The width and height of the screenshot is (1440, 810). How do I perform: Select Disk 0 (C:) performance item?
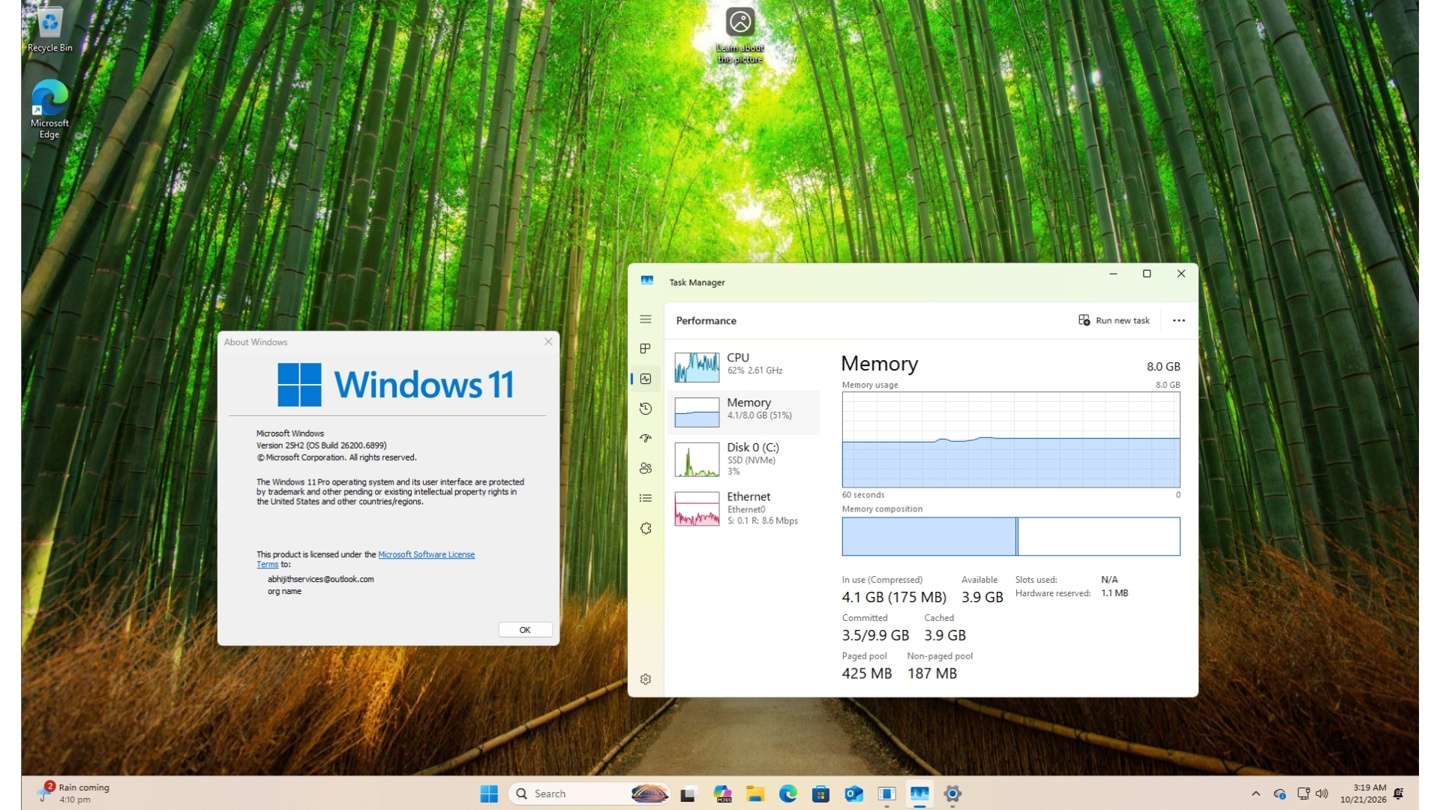[743, 459]
